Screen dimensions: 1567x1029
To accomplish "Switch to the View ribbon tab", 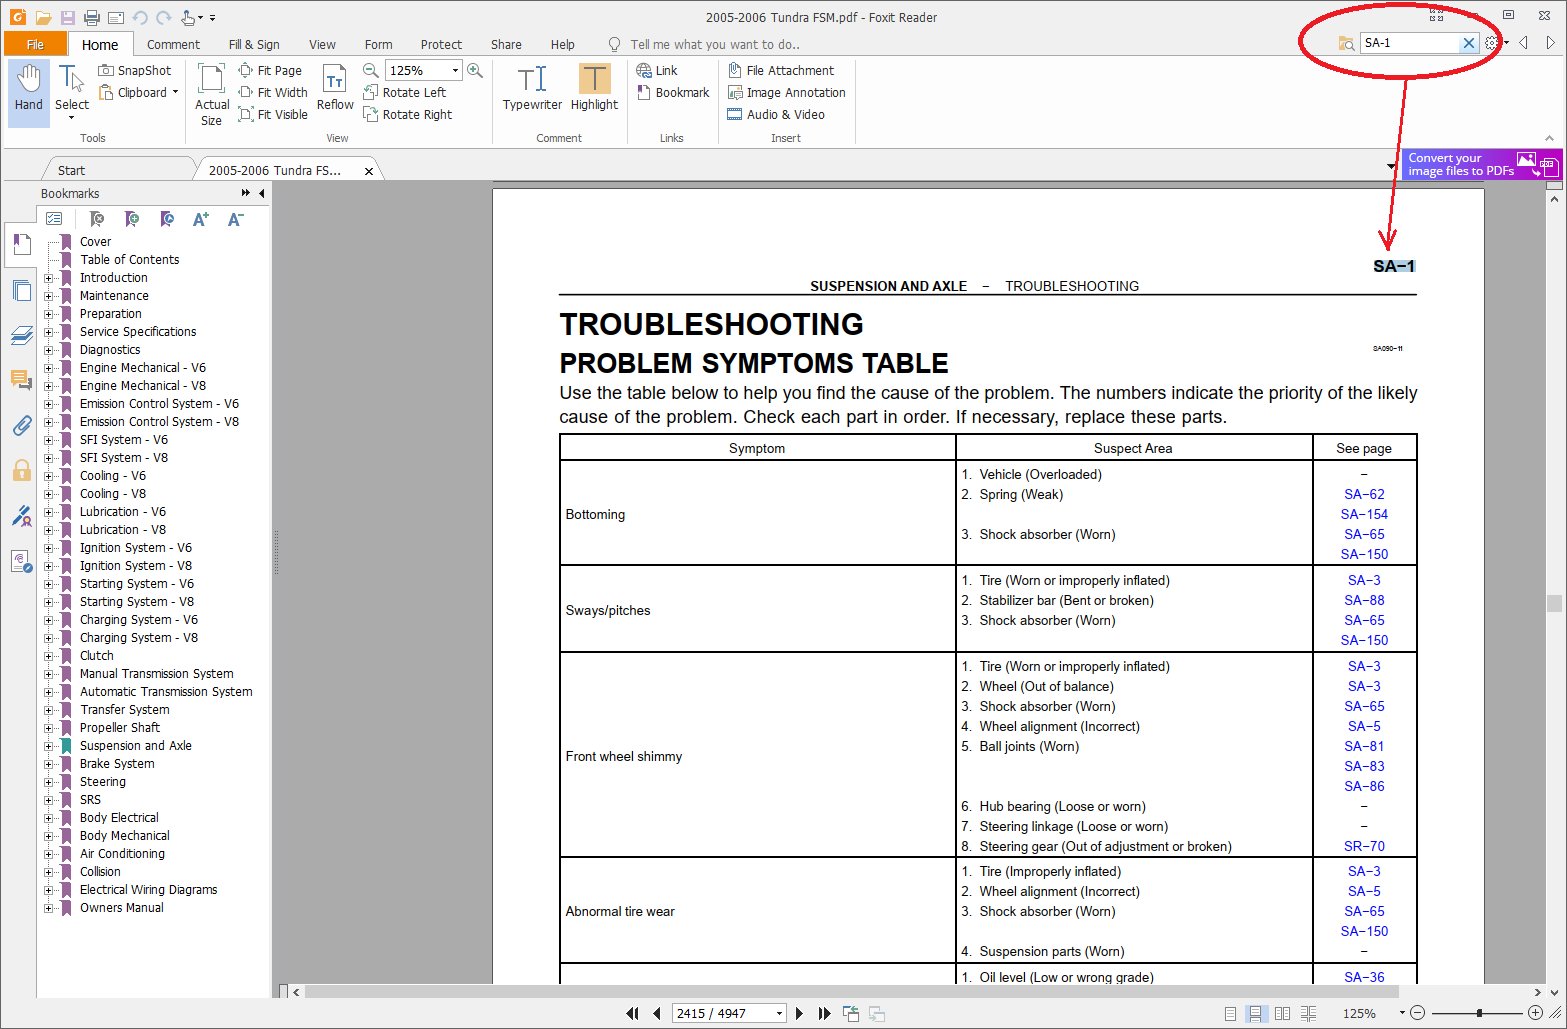I will (322, 44).
